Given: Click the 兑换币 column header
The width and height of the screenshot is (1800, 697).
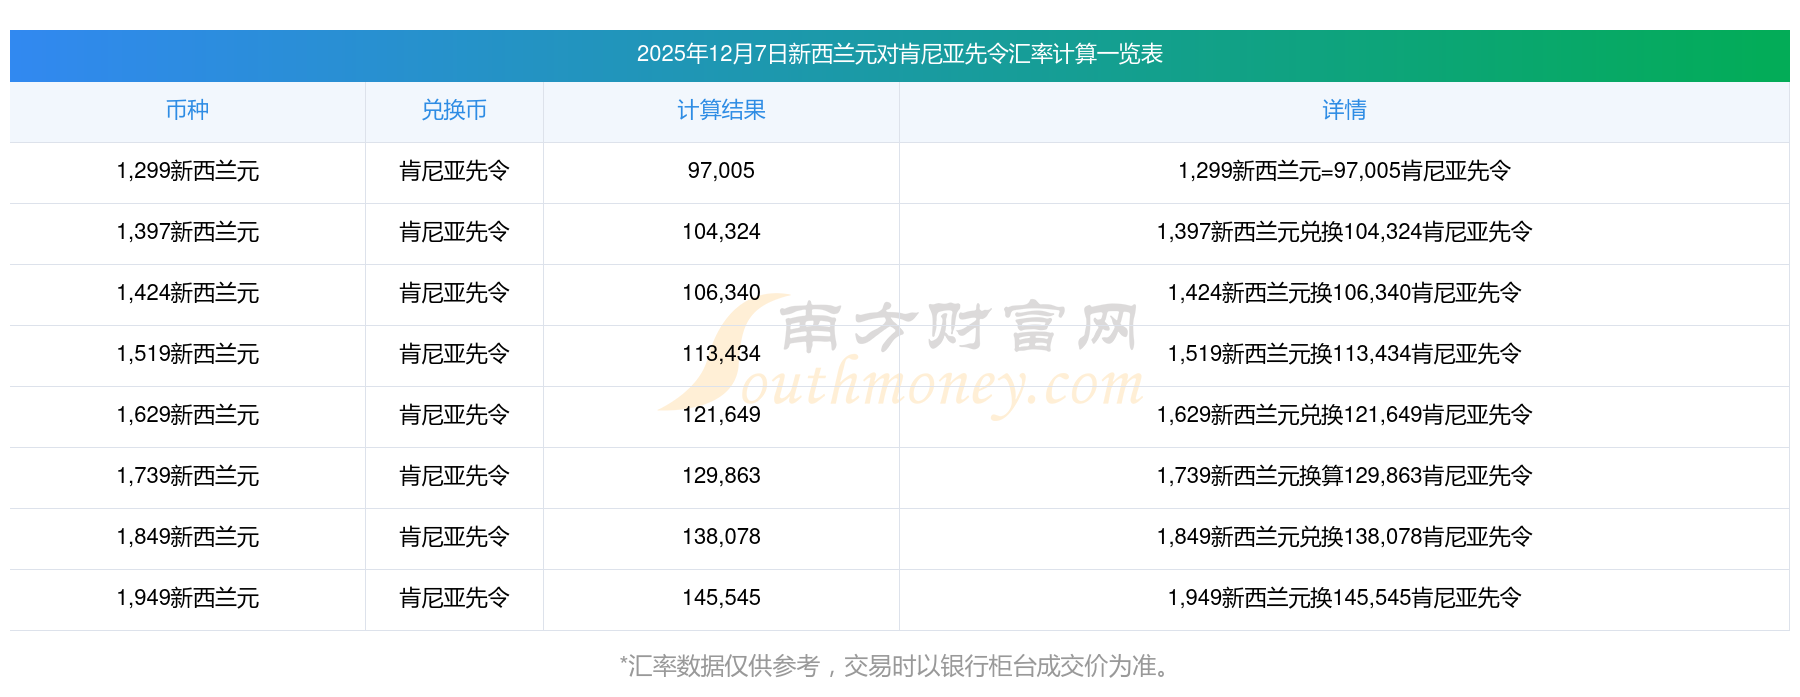Looking at the screenshot, I should tap(454, 110).
